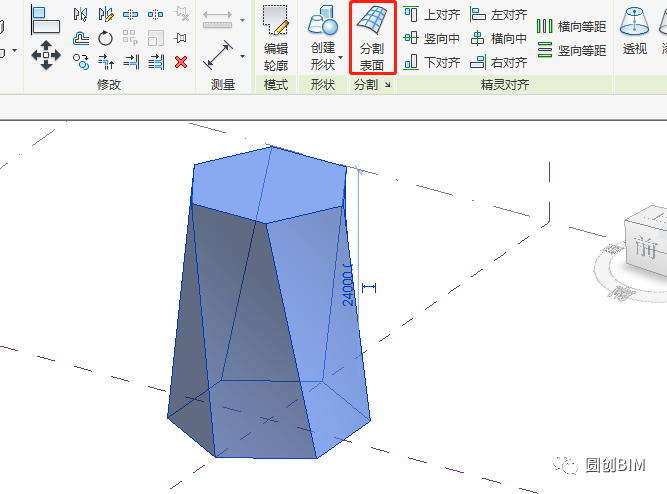Select the Align tool in 修改 panel
The height and width of the screenshot is (494, 667).
point(45,20)
